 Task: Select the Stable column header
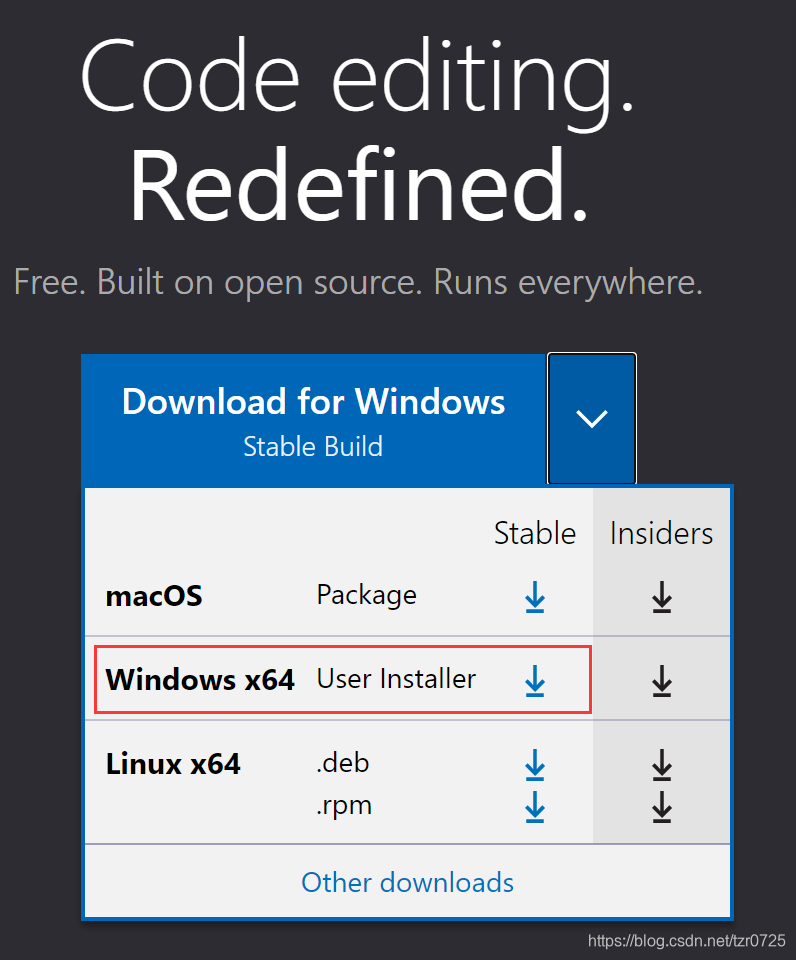[535, 533]
